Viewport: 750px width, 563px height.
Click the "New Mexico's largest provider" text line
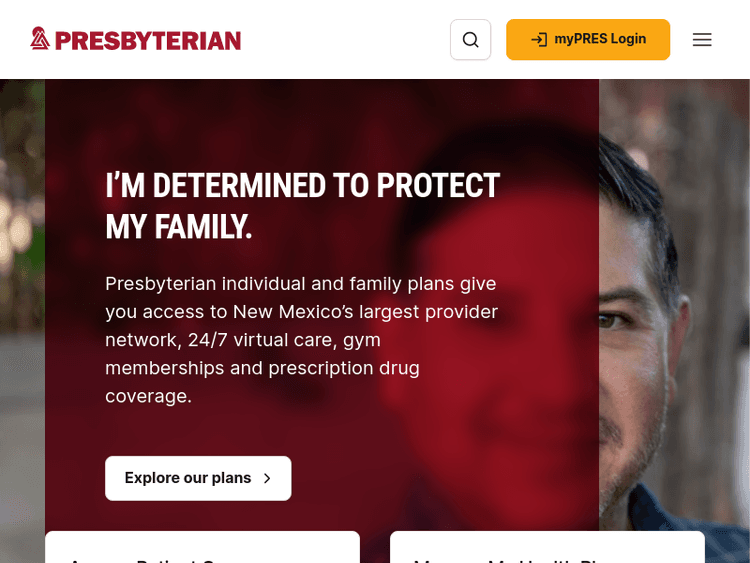click(365, 312)
